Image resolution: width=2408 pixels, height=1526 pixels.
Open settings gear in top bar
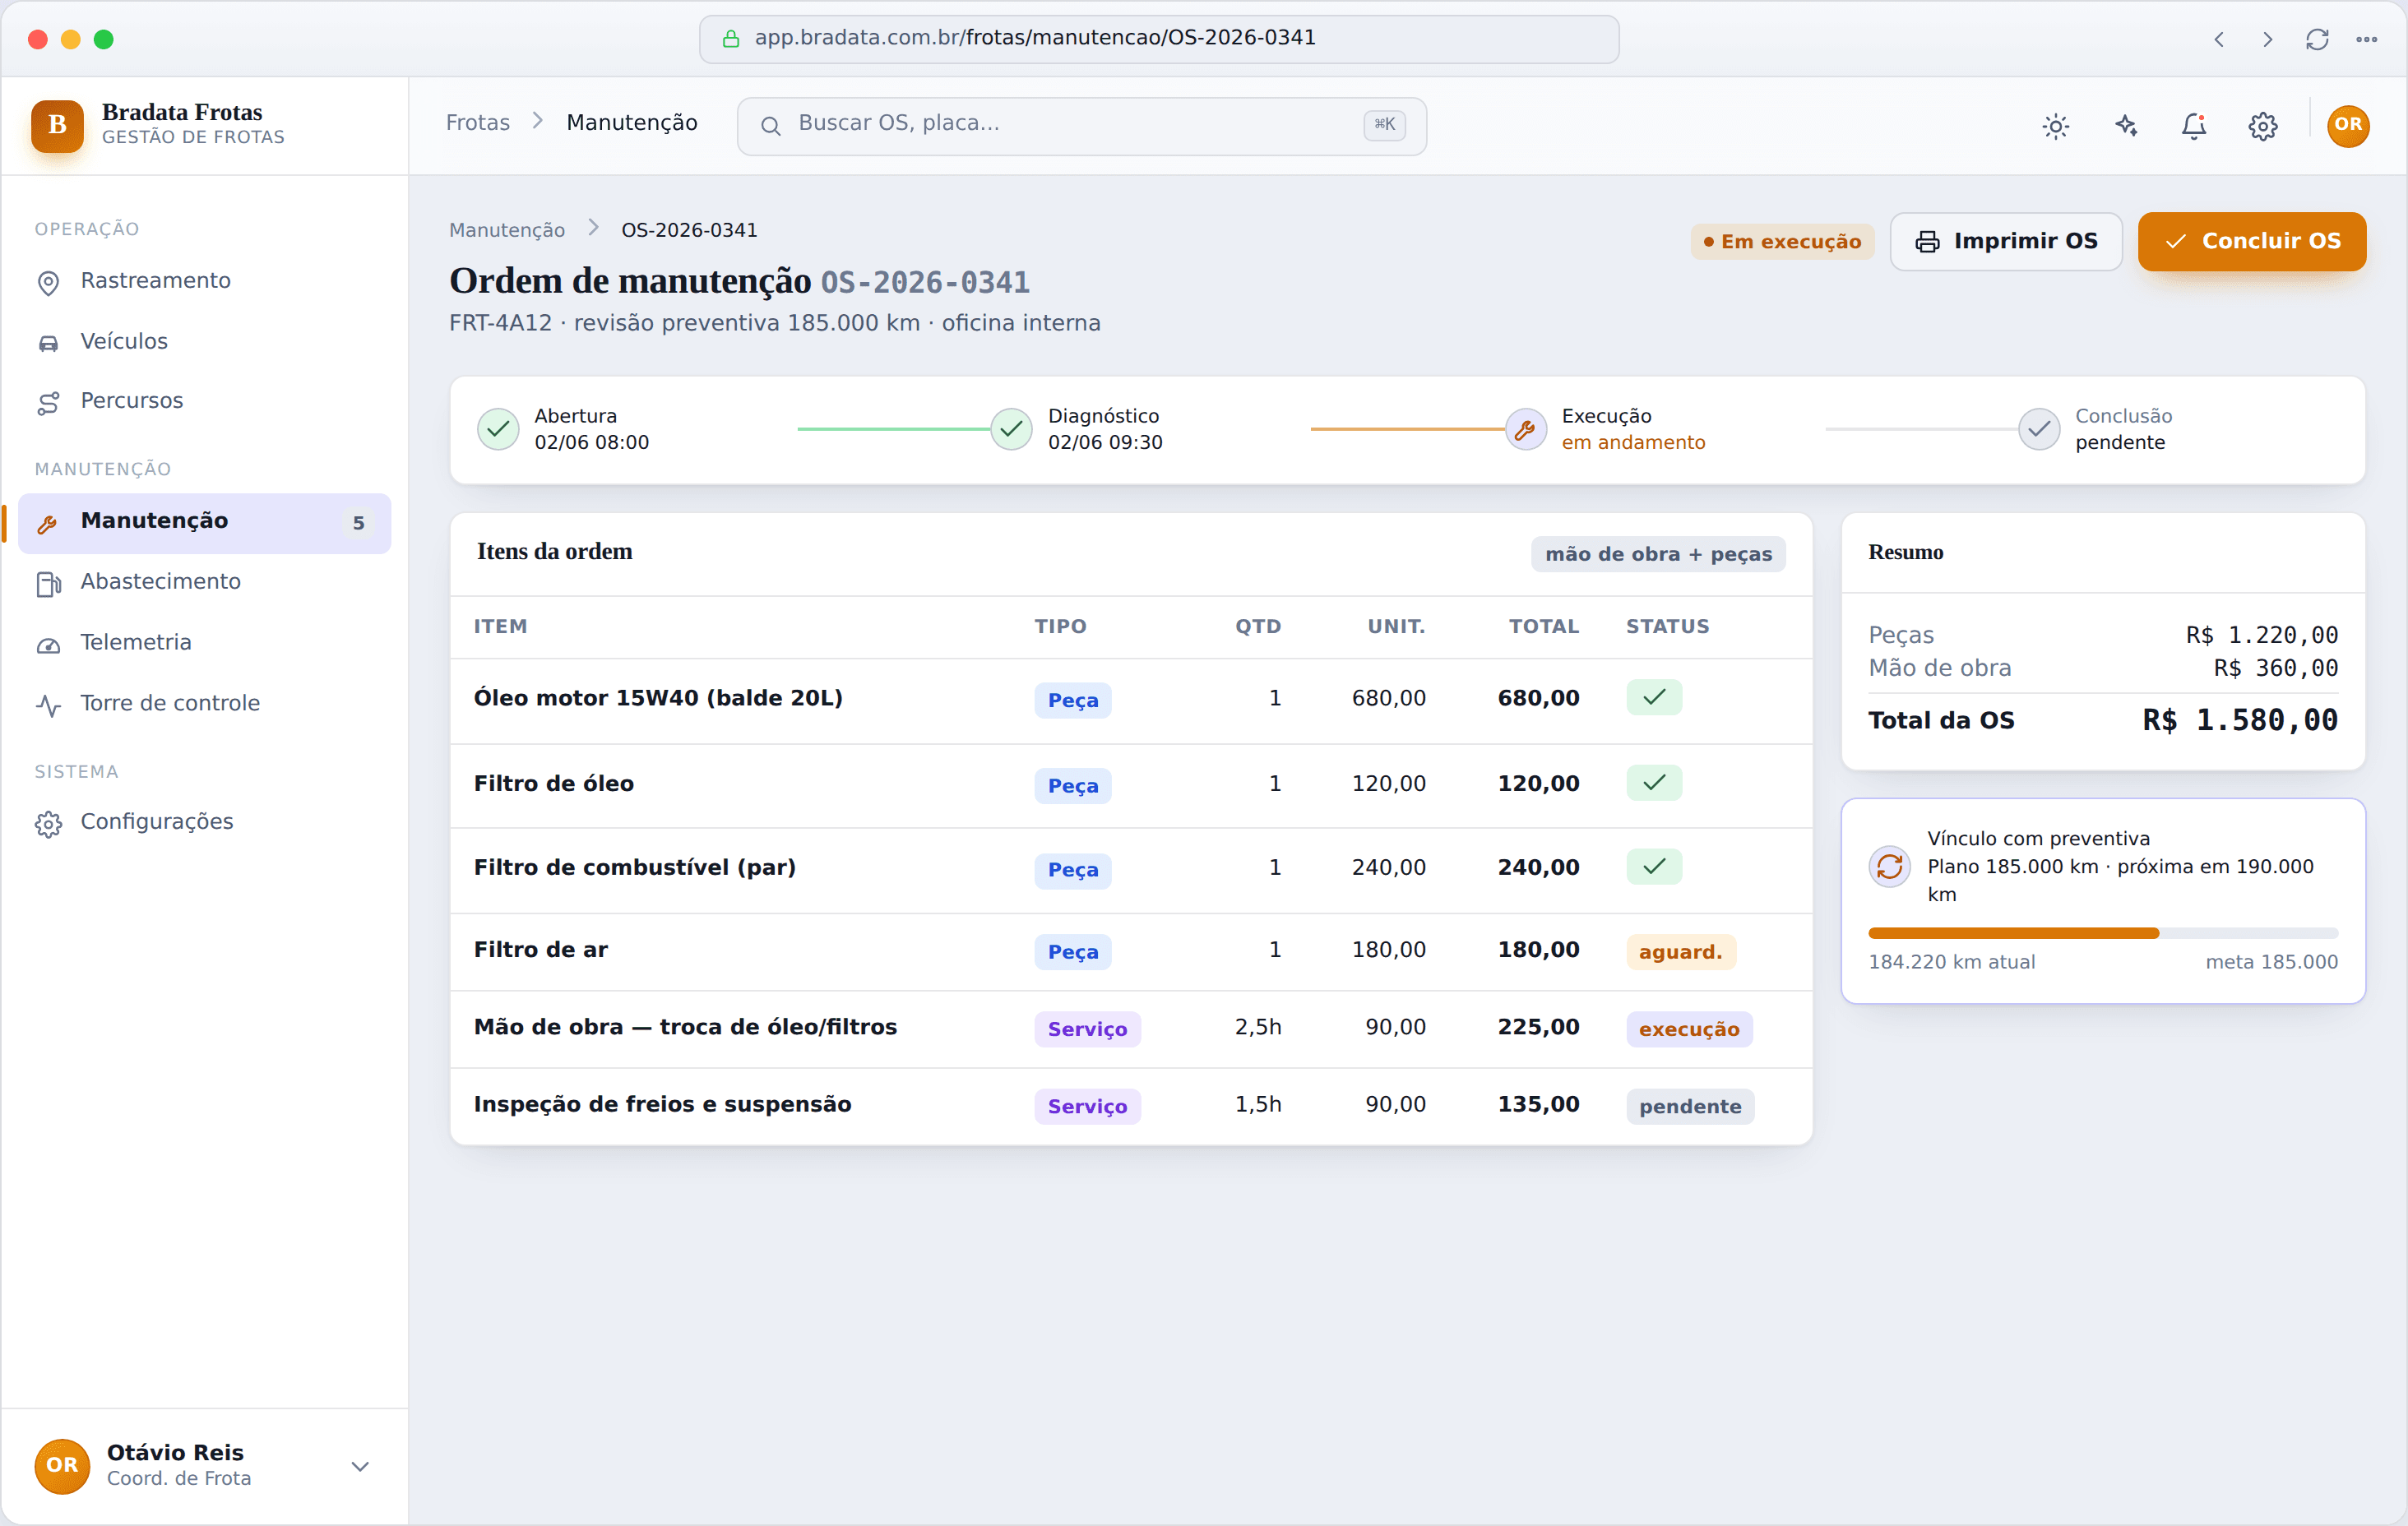[2263, 126]
